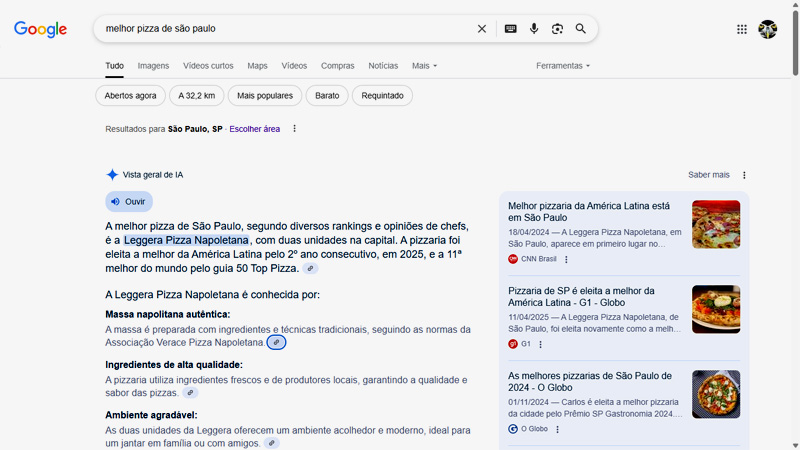800x450 pixels.
Task: Open the Google account profile avatar
Action: coord(767,29)
